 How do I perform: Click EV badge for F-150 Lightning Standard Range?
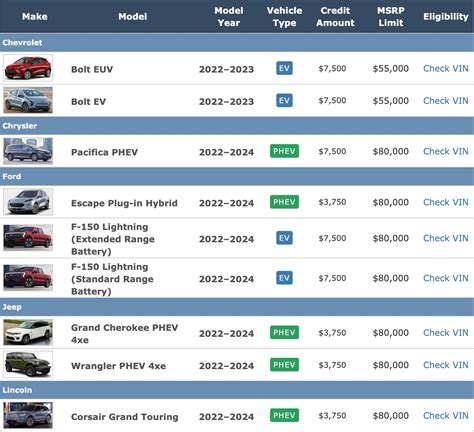coord(284,278)
